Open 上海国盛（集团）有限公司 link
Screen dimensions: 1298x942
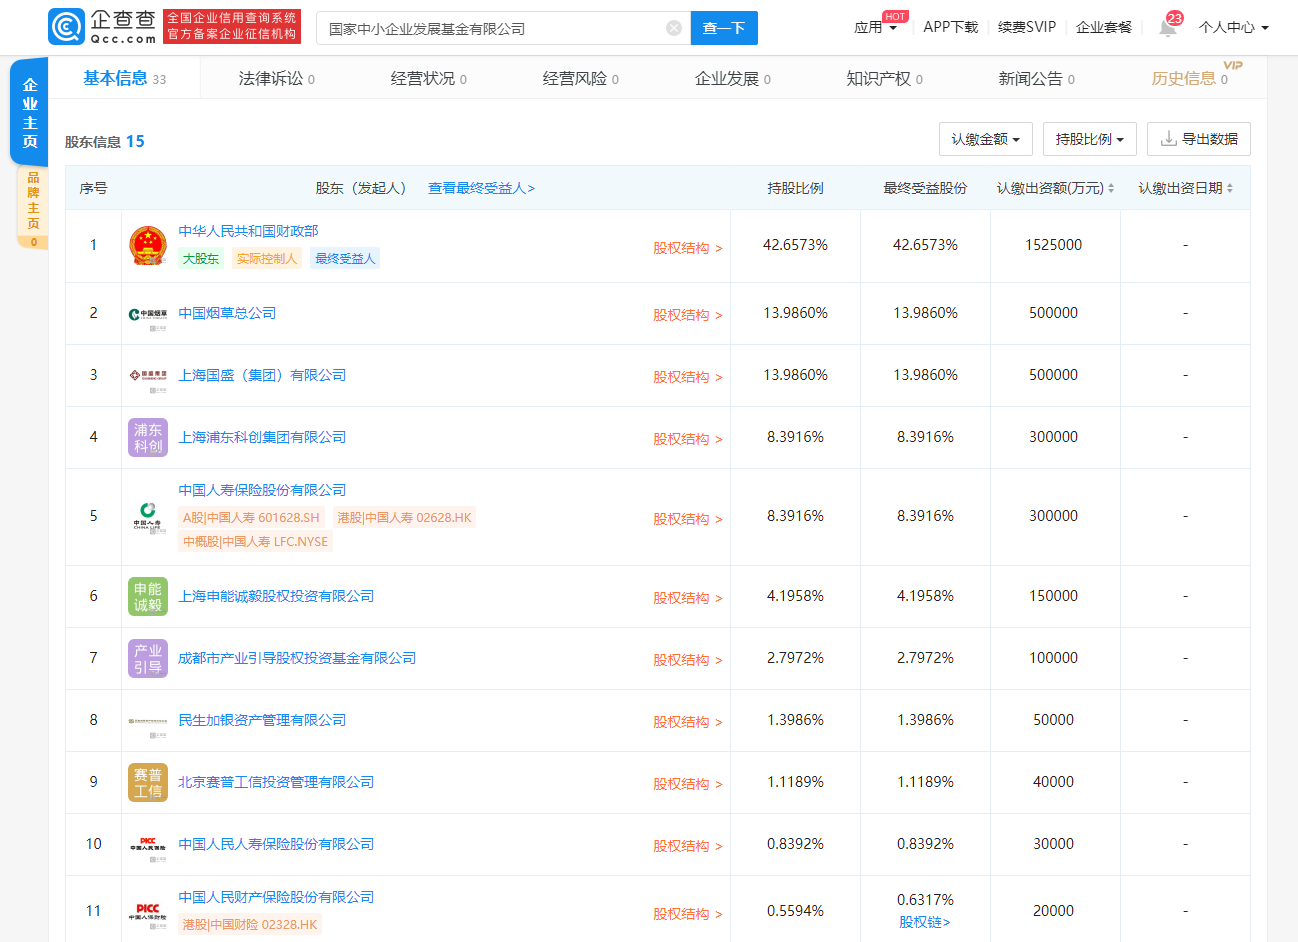[262, 375]
